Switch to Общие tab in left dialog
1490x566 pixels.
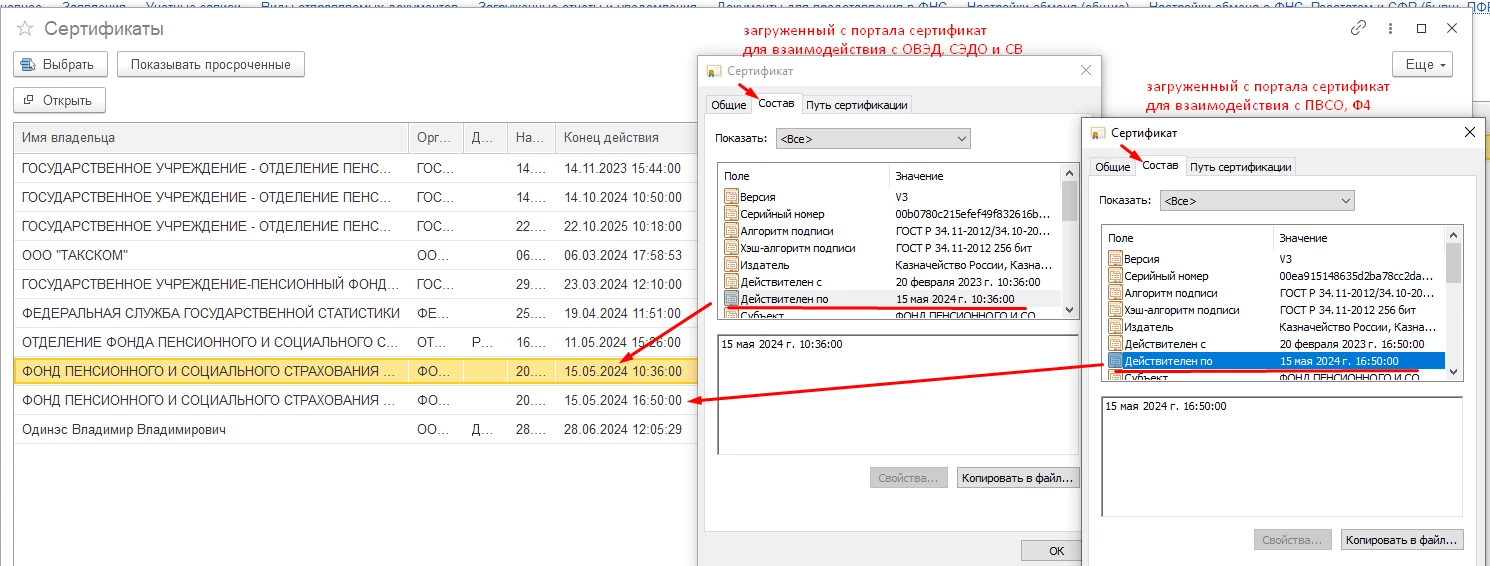(728, 105)
